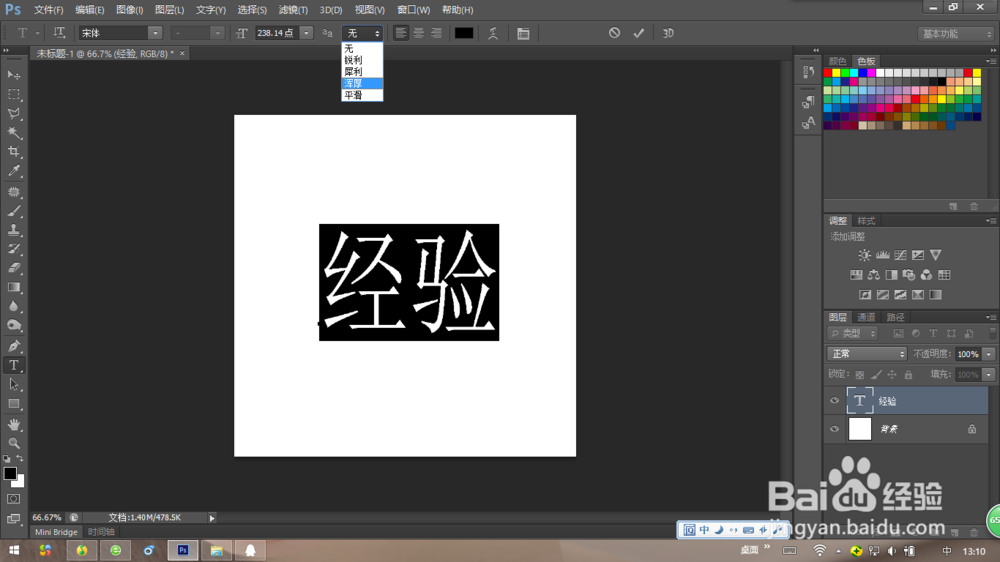Image resolution: width=1000 pixels, height=562 pixels.
Task: Open the font style dropdown
Action: (x=198, y=33)
